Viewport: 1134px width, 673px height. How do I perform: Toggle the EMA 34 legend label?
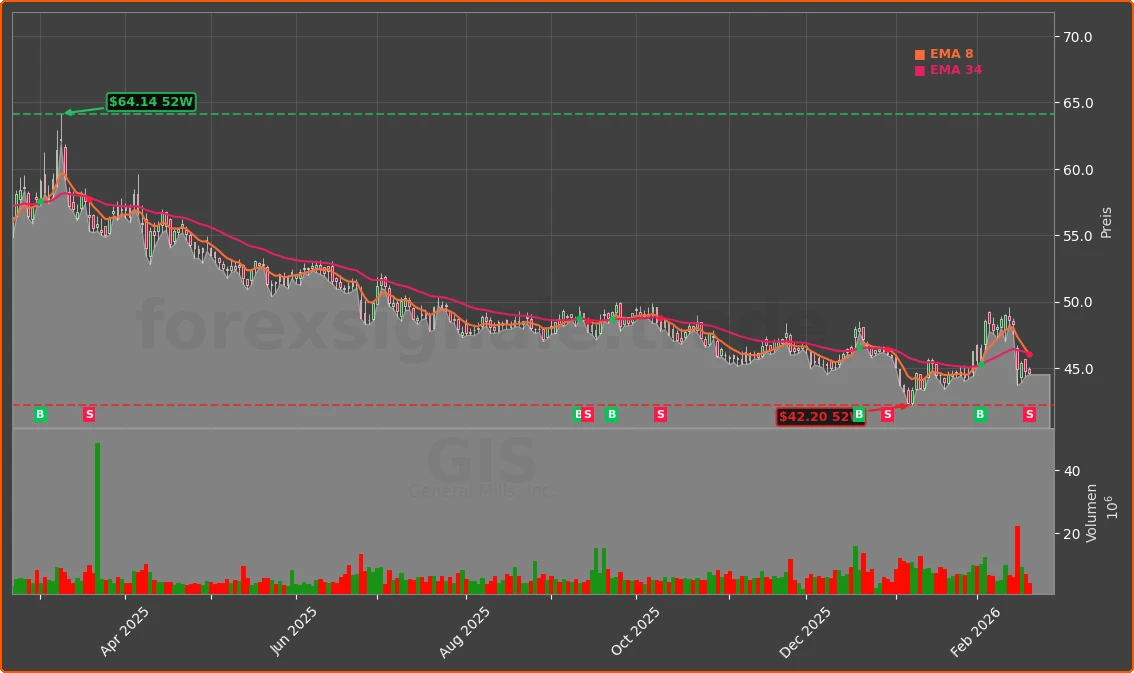click(x=955, y=70)
